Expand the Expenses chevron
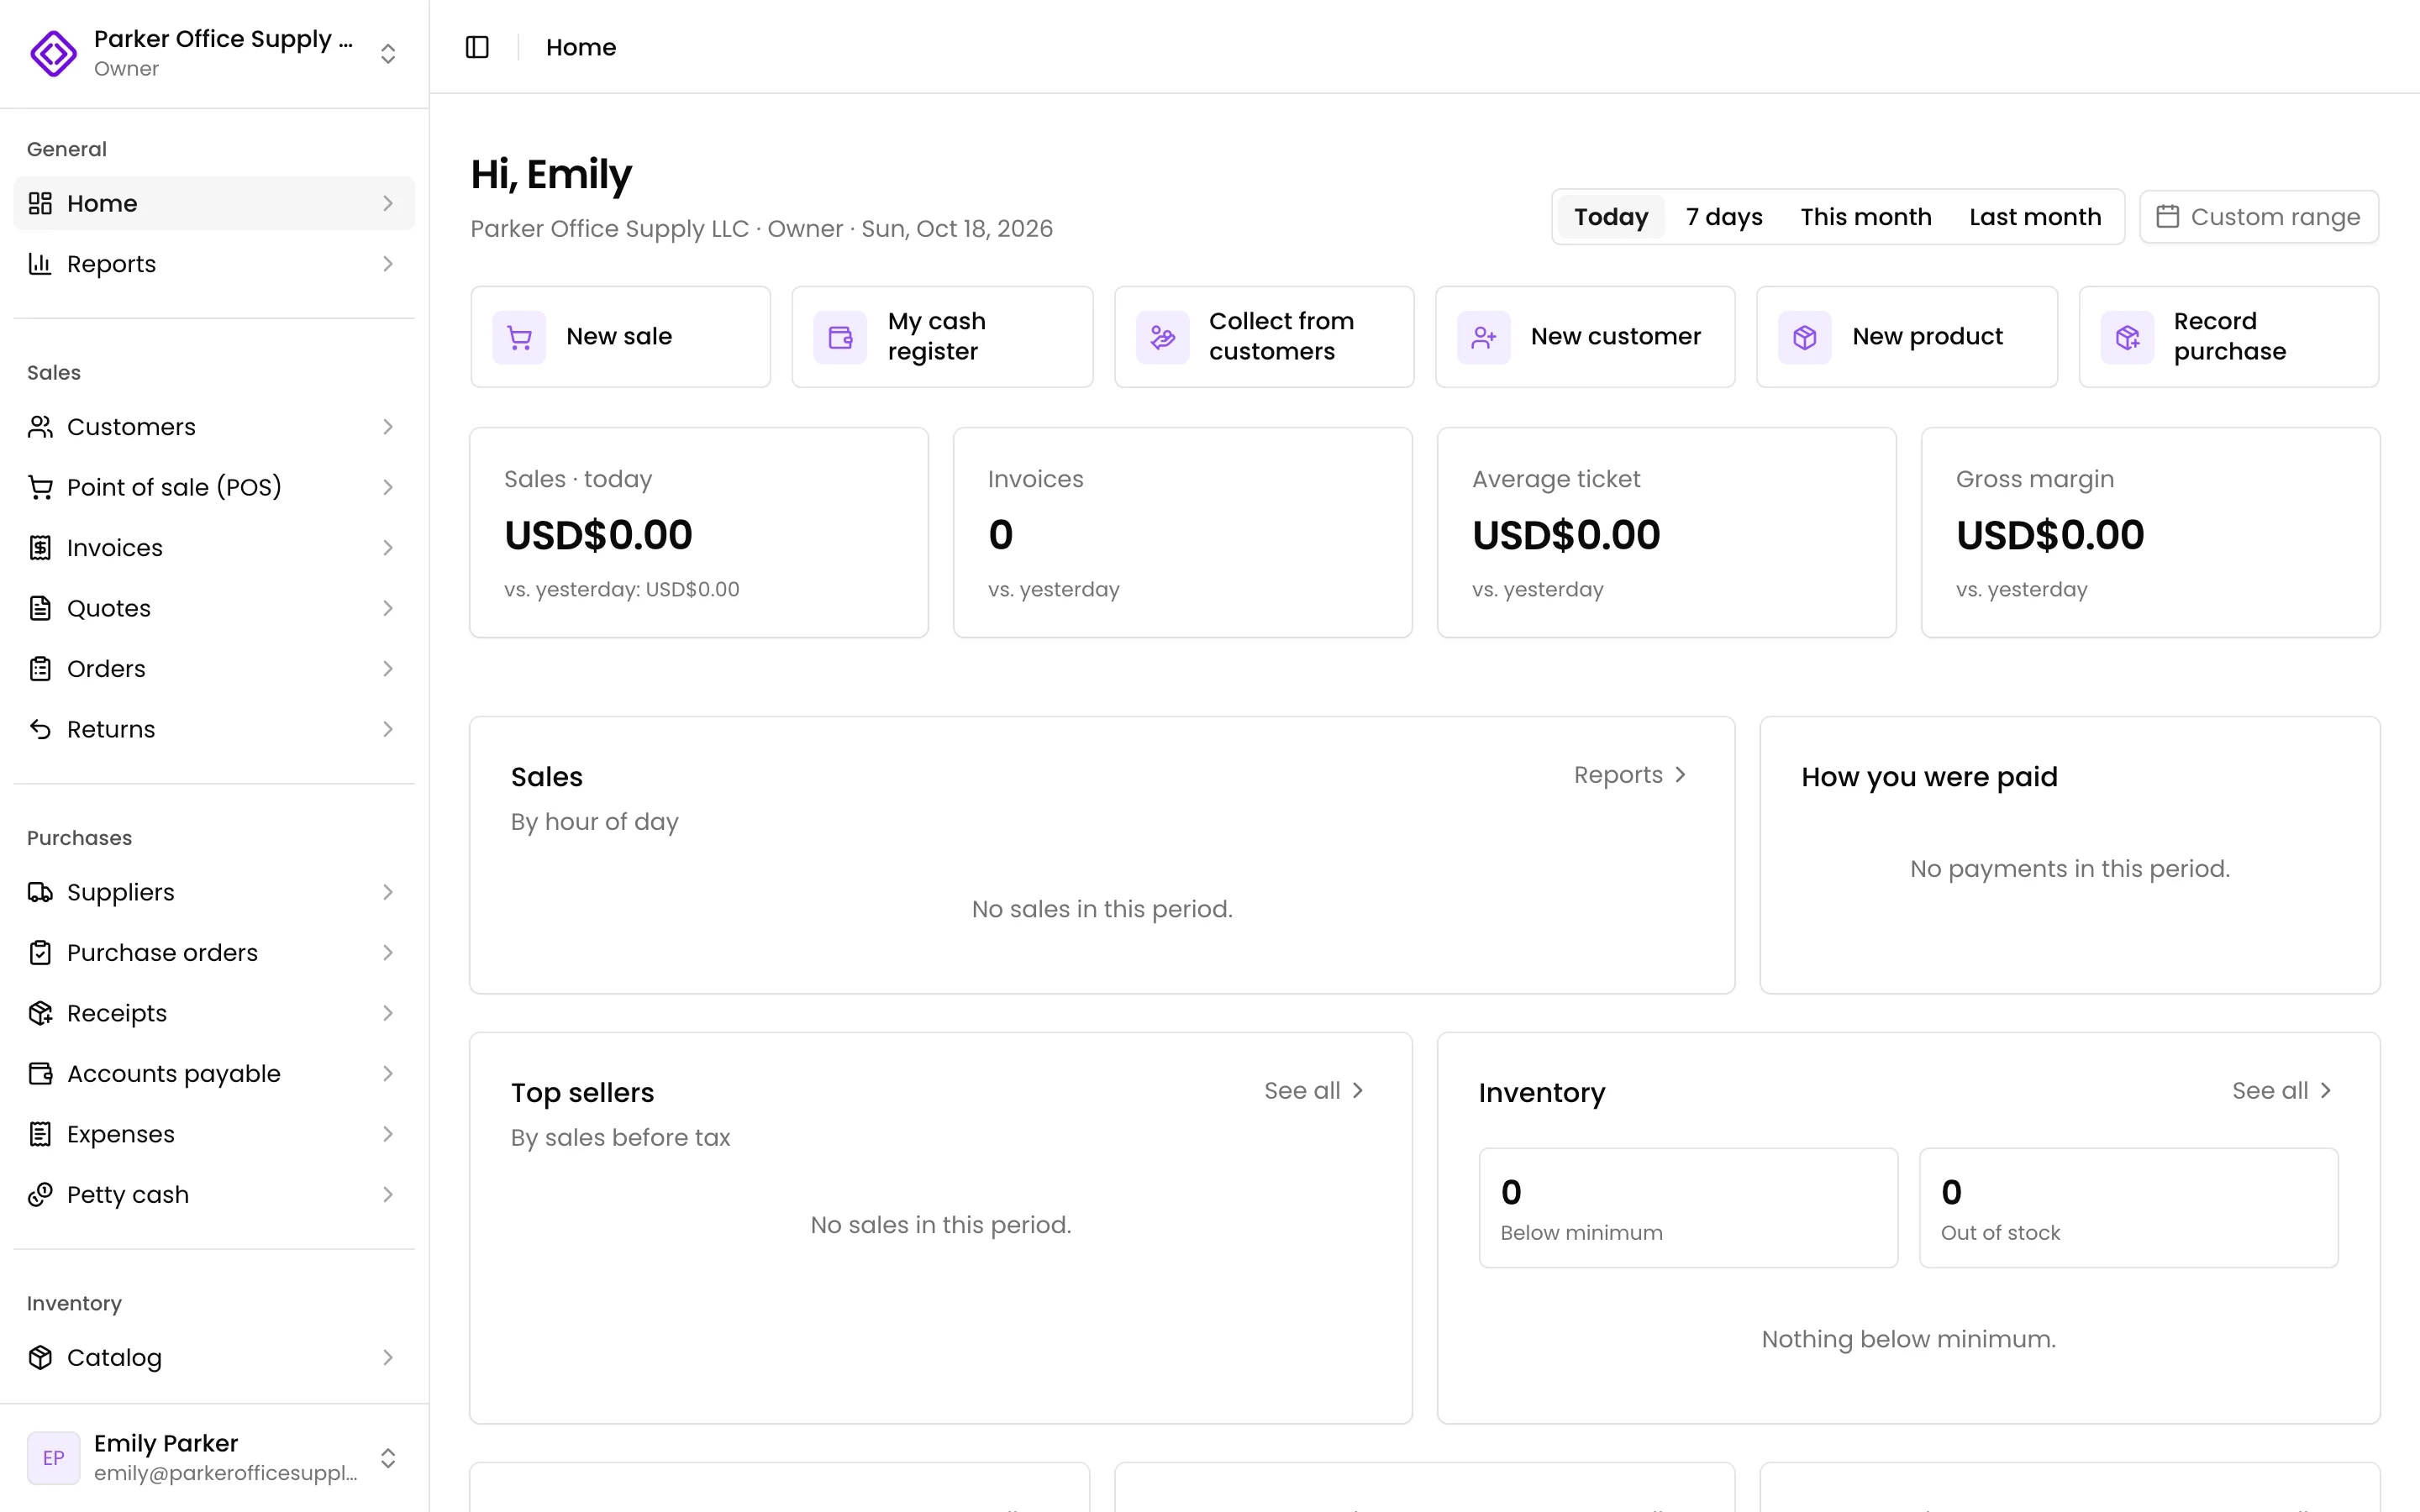 pyautogui.click(x=388, y=1134)
